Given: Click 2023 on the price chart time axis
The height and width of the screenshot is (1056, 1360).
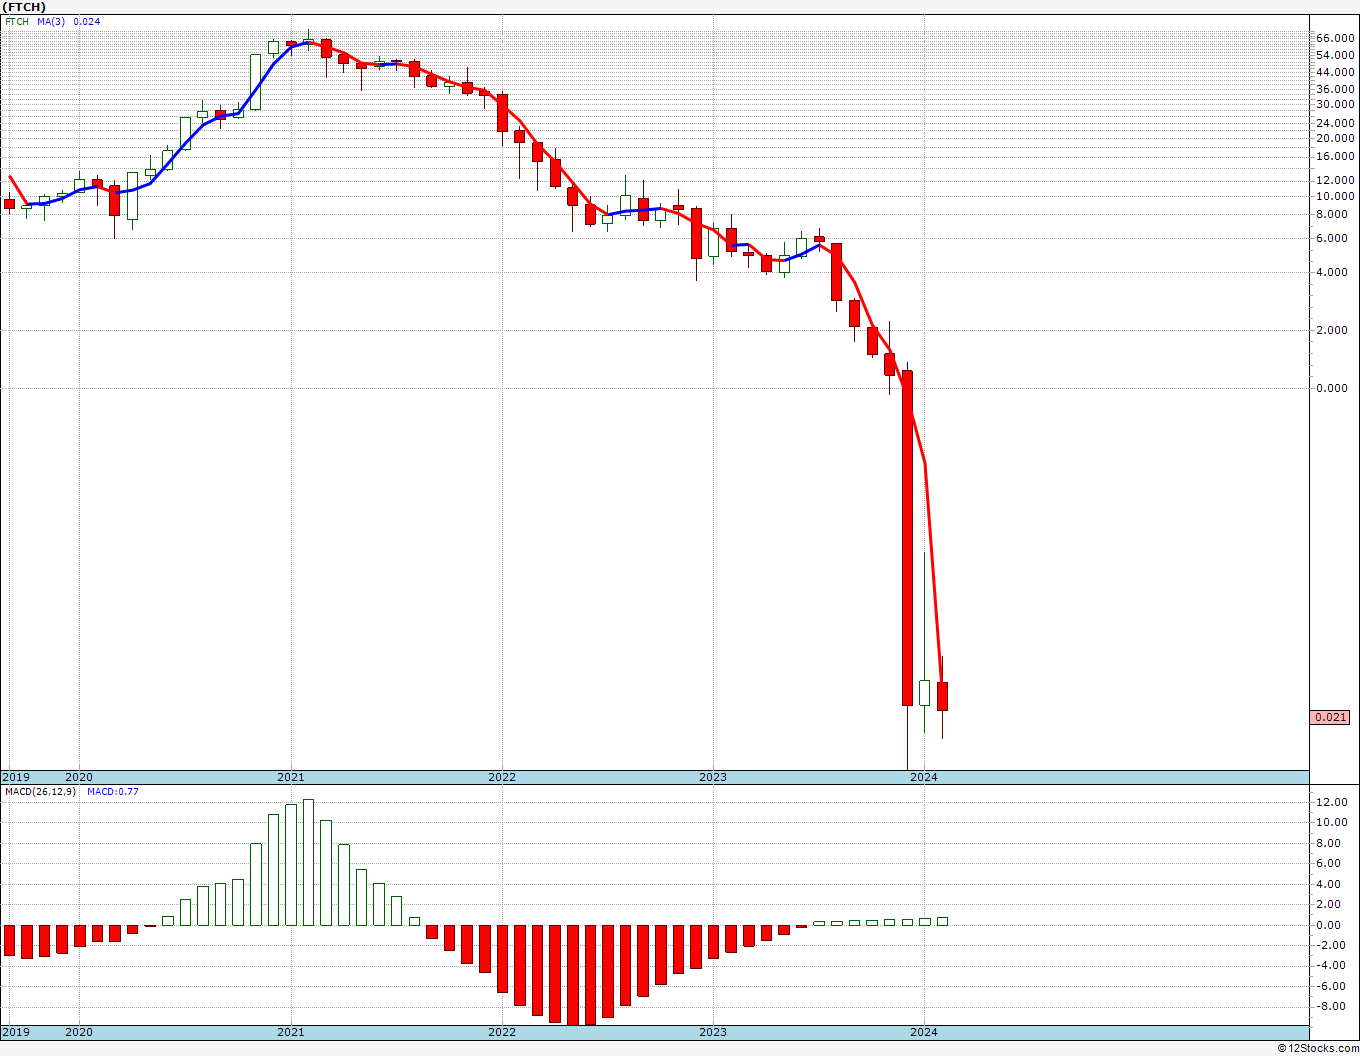Looking at the screenshot, I should [713, 777].
